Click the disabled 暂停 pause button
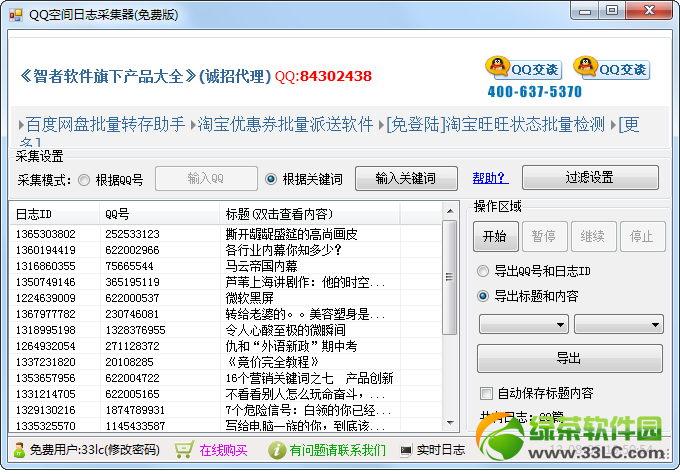 (545, 236)
